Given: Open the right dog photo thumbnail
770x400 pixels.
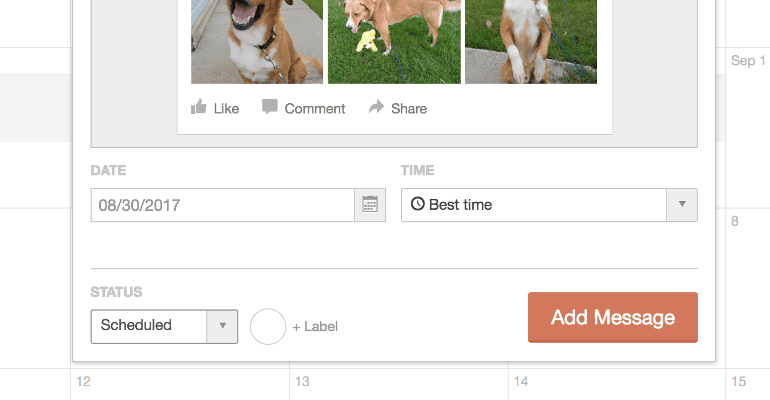Looking at the screenshot, I should tap(531, 41).
